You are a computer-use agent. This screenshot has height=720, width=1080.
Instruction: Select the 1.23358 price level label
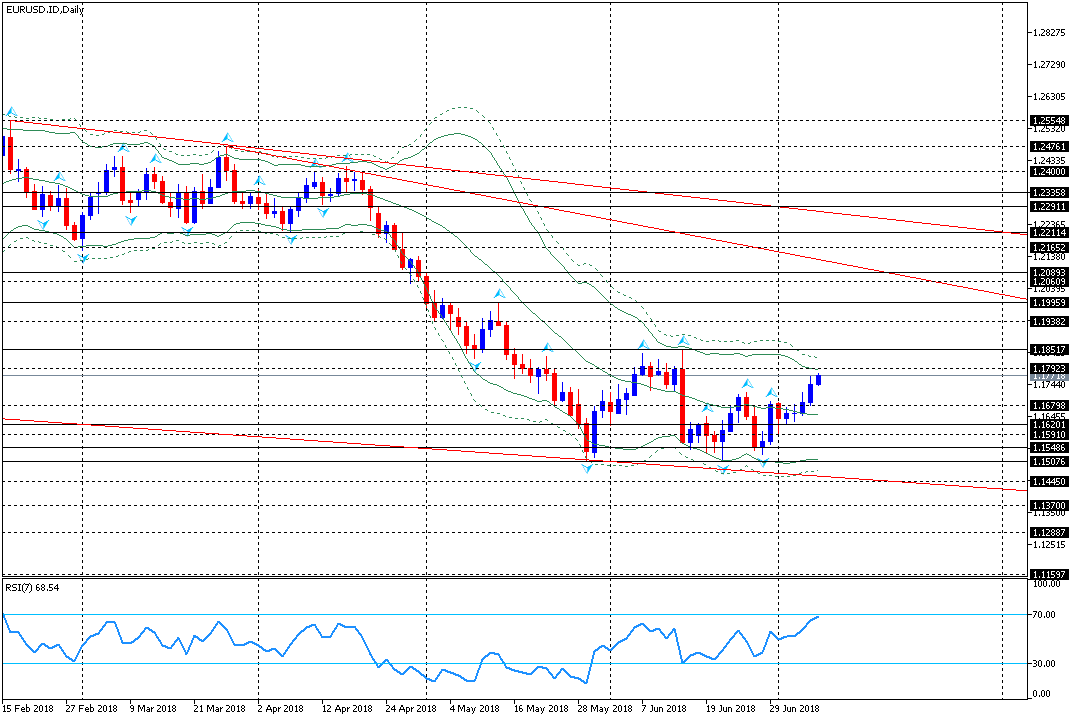[1049, 193]
